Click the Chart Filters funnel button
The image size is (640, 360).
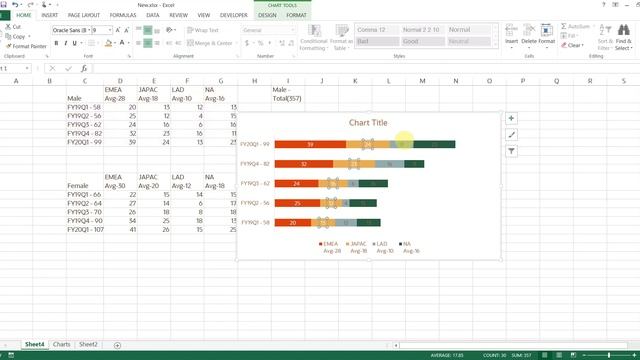click(x=511, y=151)
